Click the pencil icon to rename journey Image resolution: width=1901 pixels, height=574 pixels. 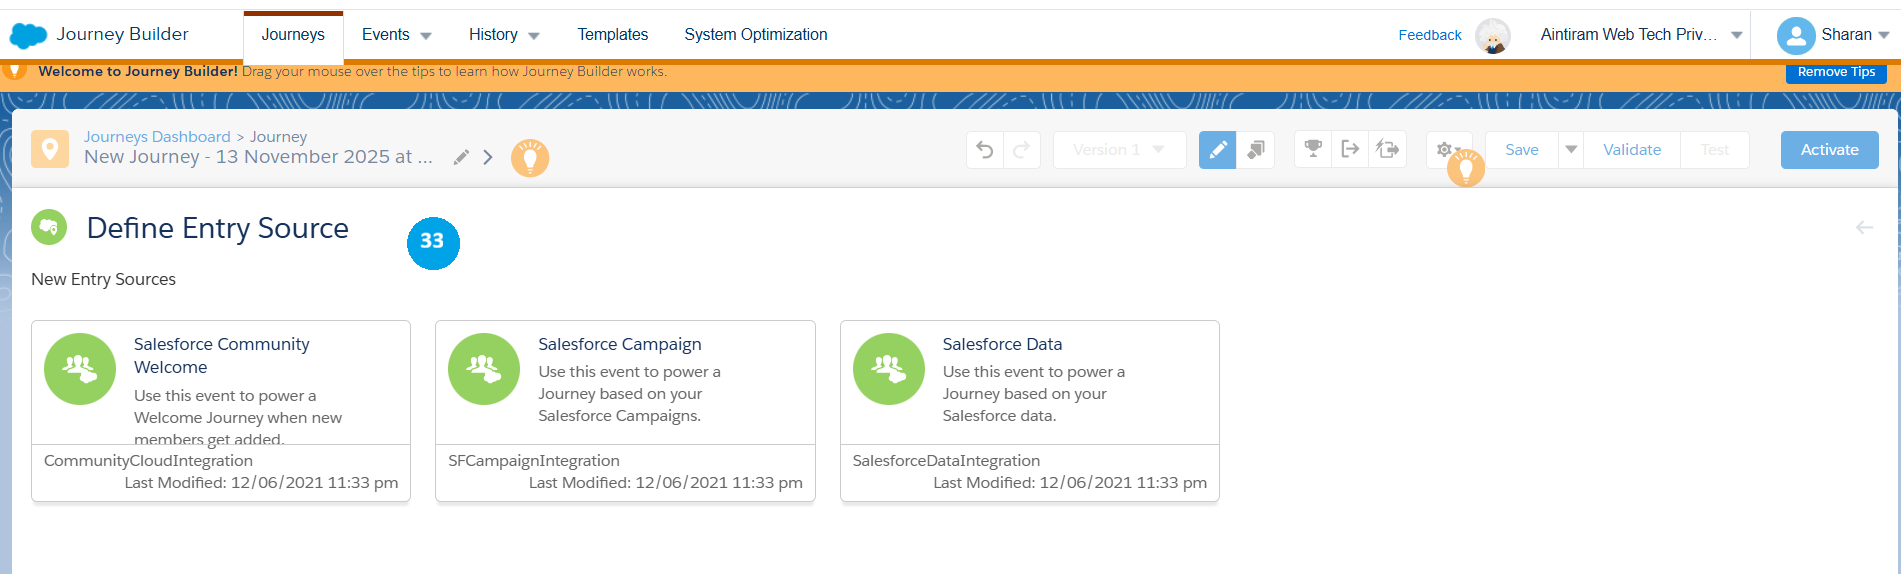[x=461, y=157]
